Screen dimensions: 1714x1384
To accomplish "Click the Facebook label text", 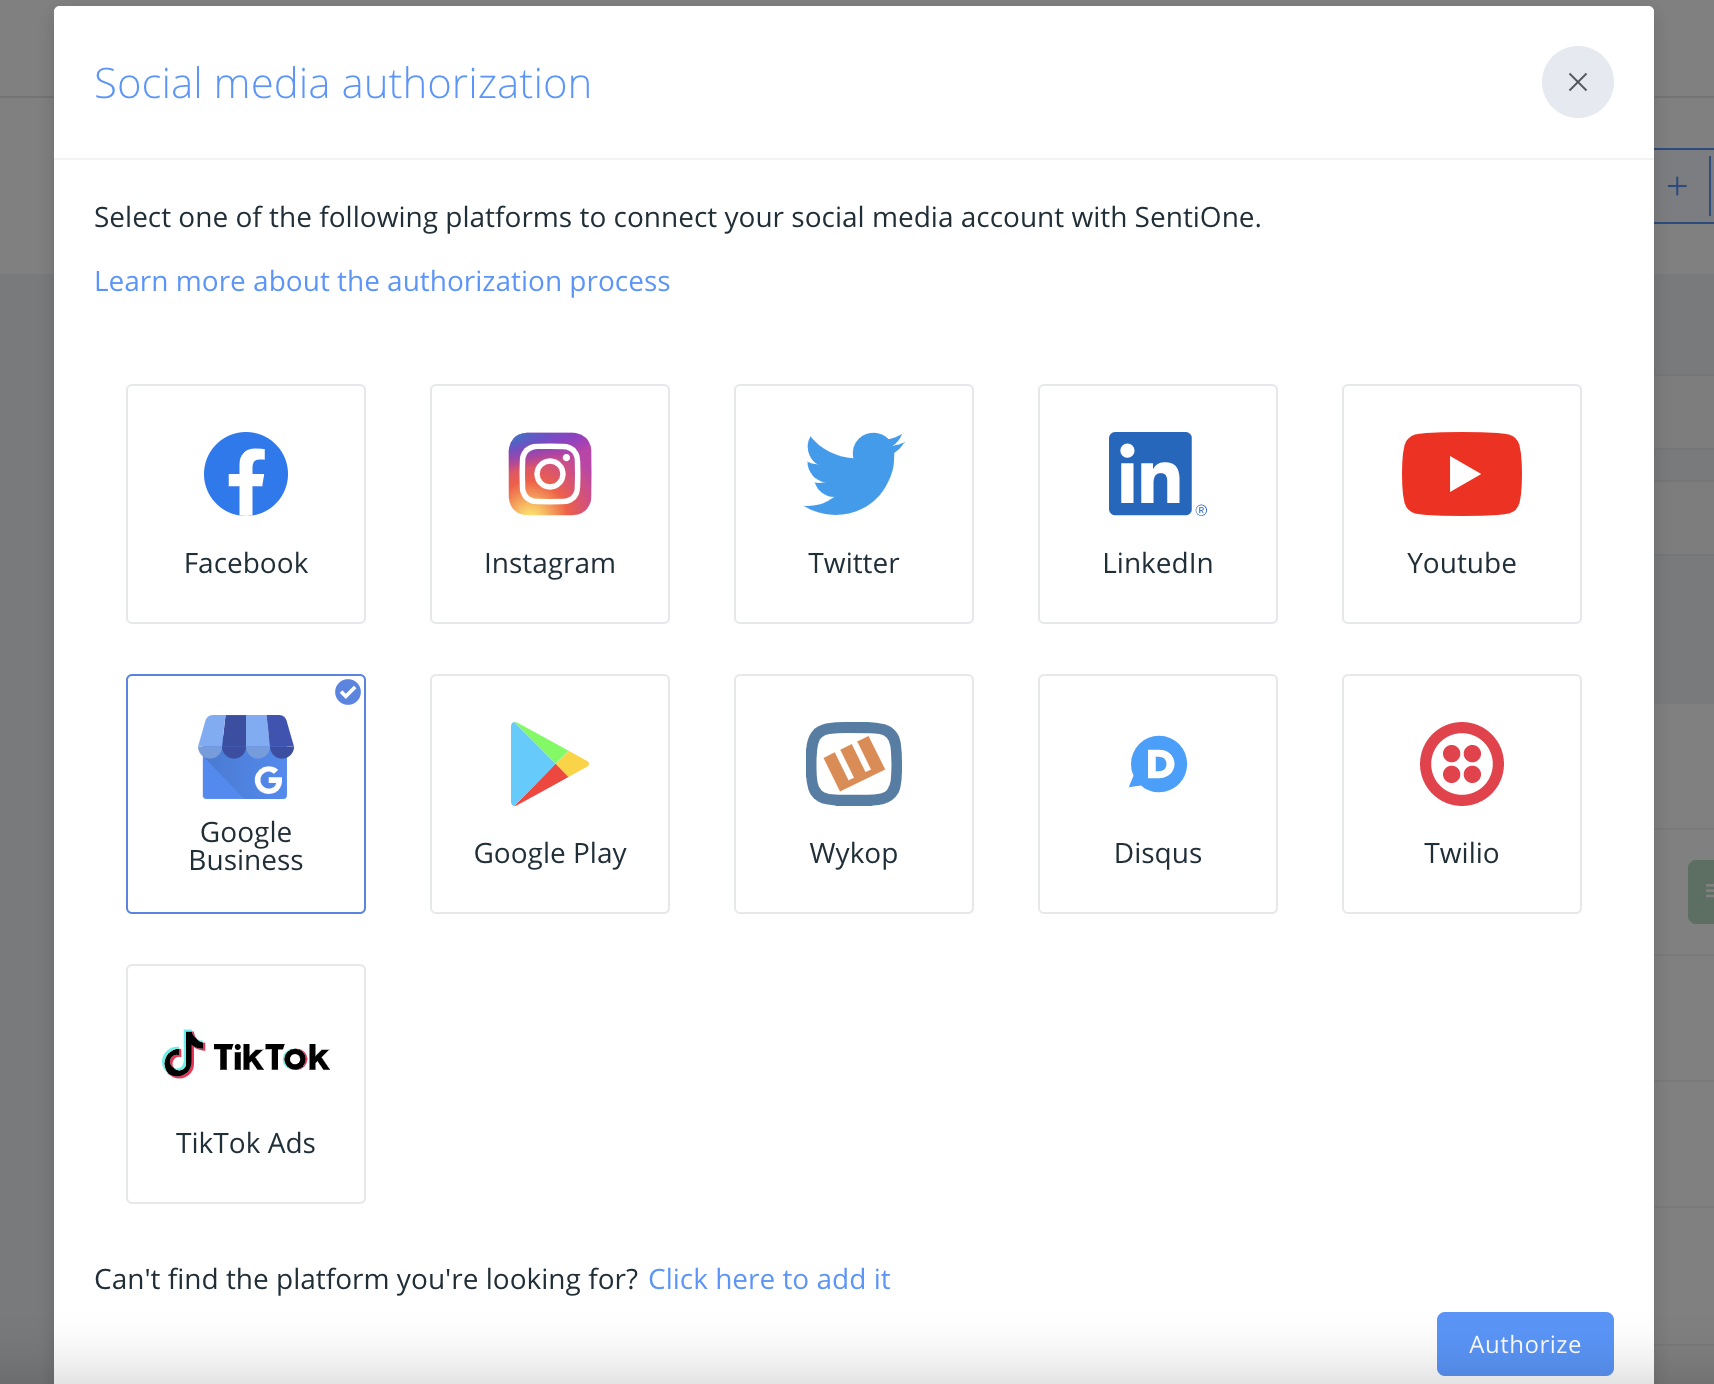I will click(x=246, y=563).
